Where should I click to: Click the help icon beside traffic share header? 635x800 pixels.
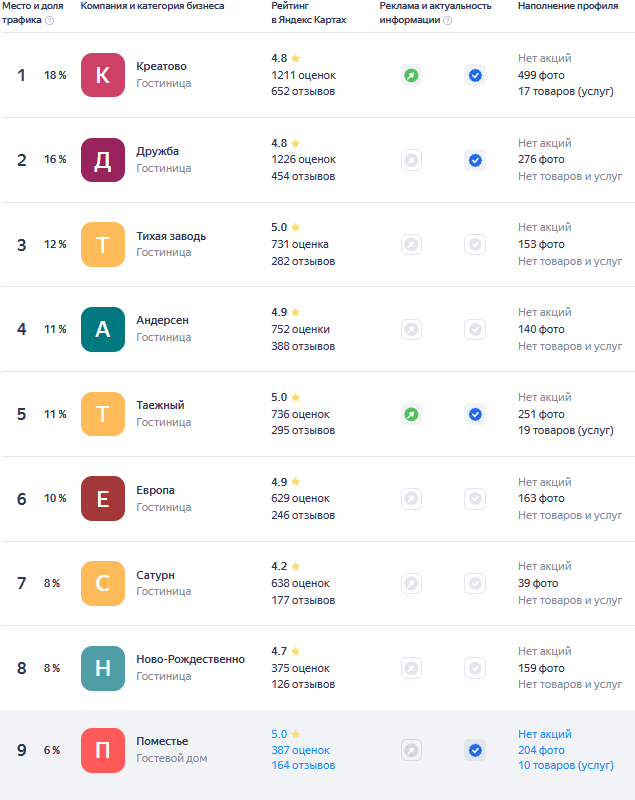pyautogui.click(x=50, y=20)
